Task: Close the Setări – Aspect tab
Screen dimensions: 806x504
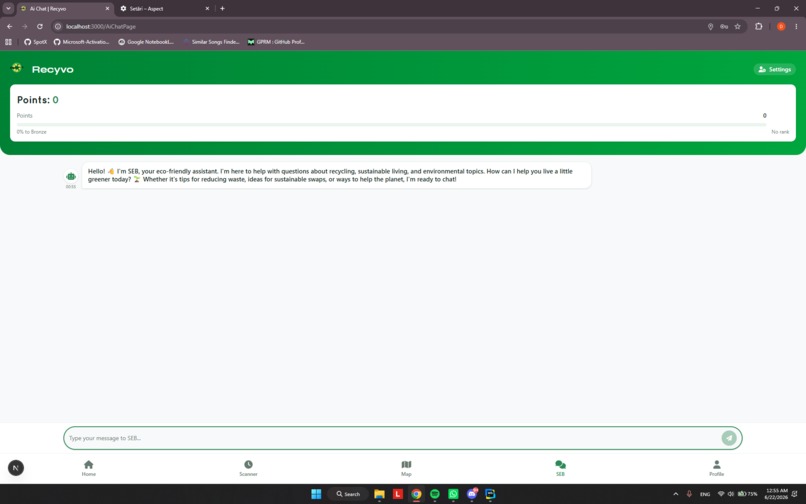Action: pyautogui.click(x=207, y=9)
